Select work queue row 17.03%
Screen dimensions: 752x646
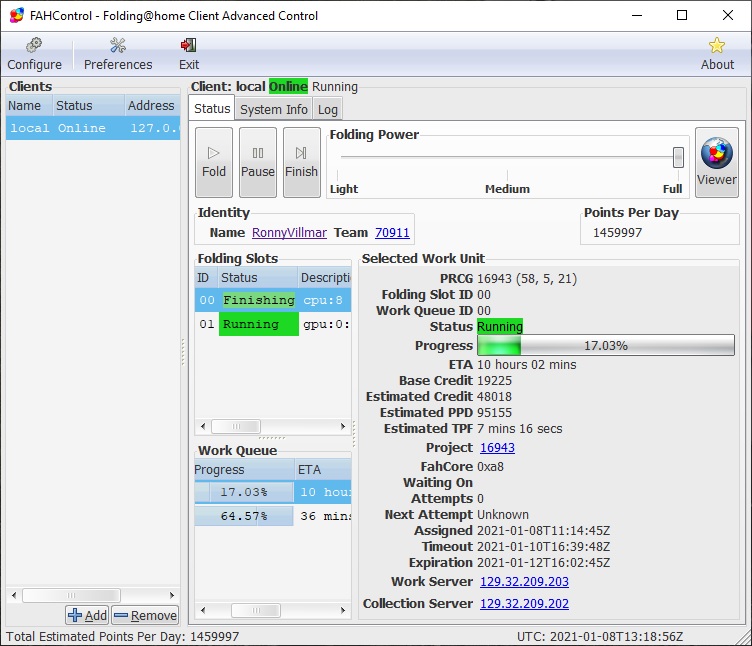(273, 492)
